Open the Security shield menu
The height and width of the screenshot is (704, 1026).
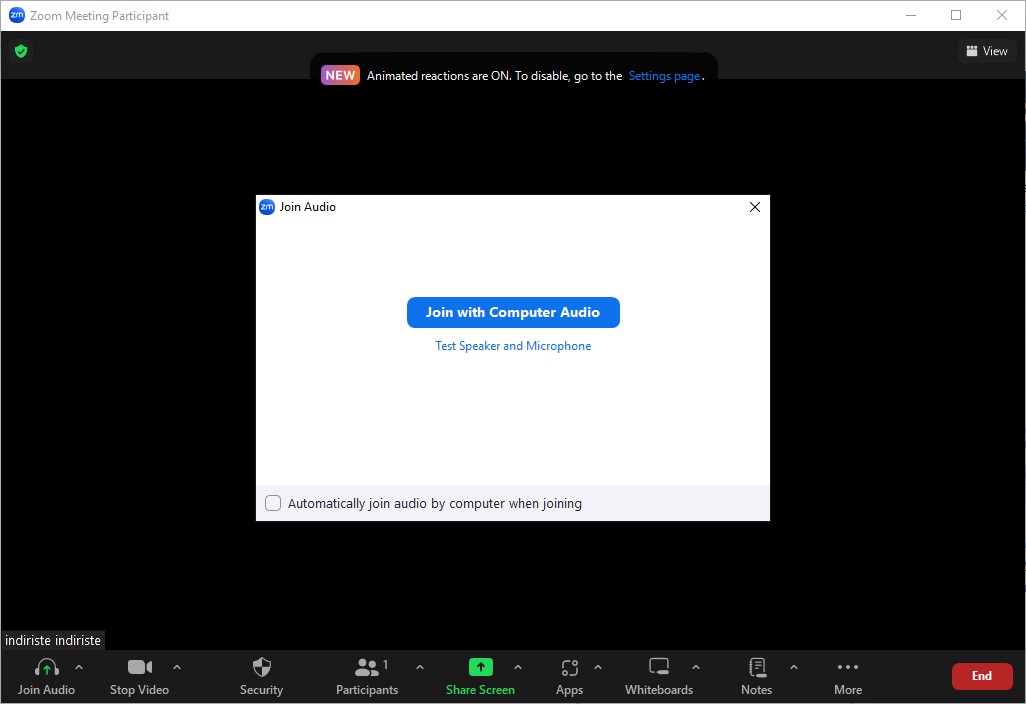[261, 677]
